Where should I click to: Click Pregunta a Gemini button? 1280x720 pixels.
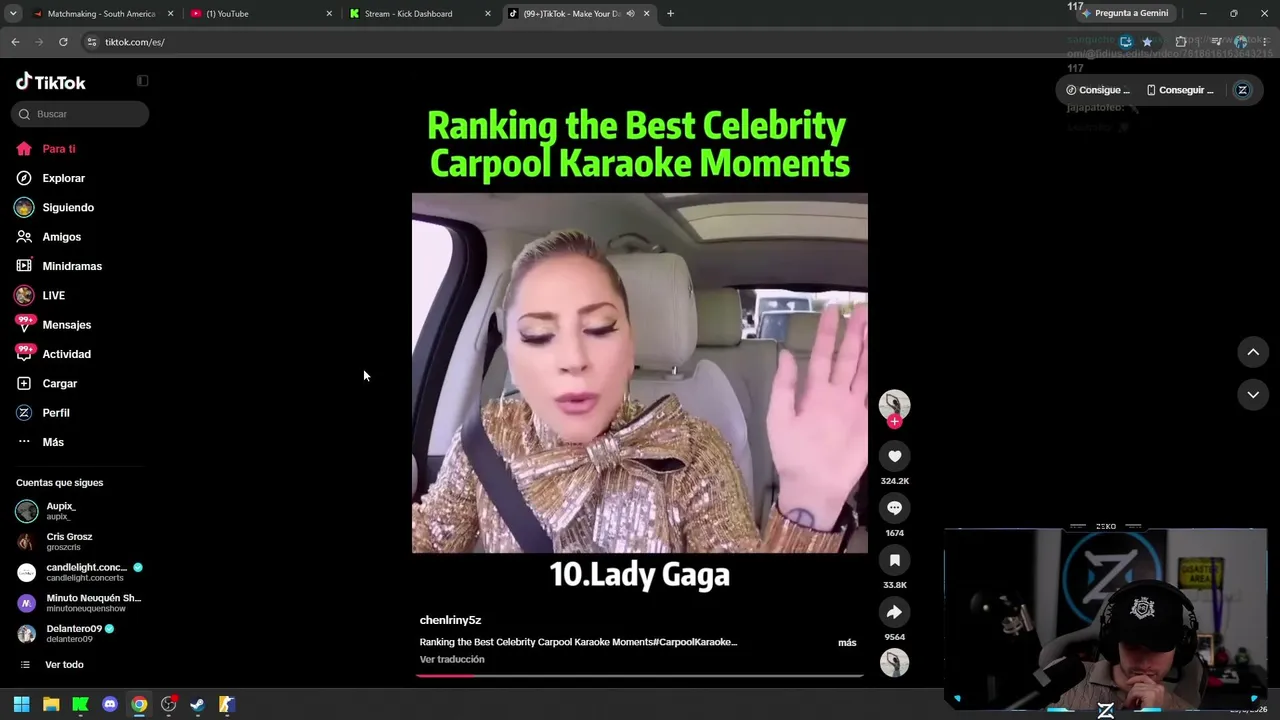tap(1125, 13)
